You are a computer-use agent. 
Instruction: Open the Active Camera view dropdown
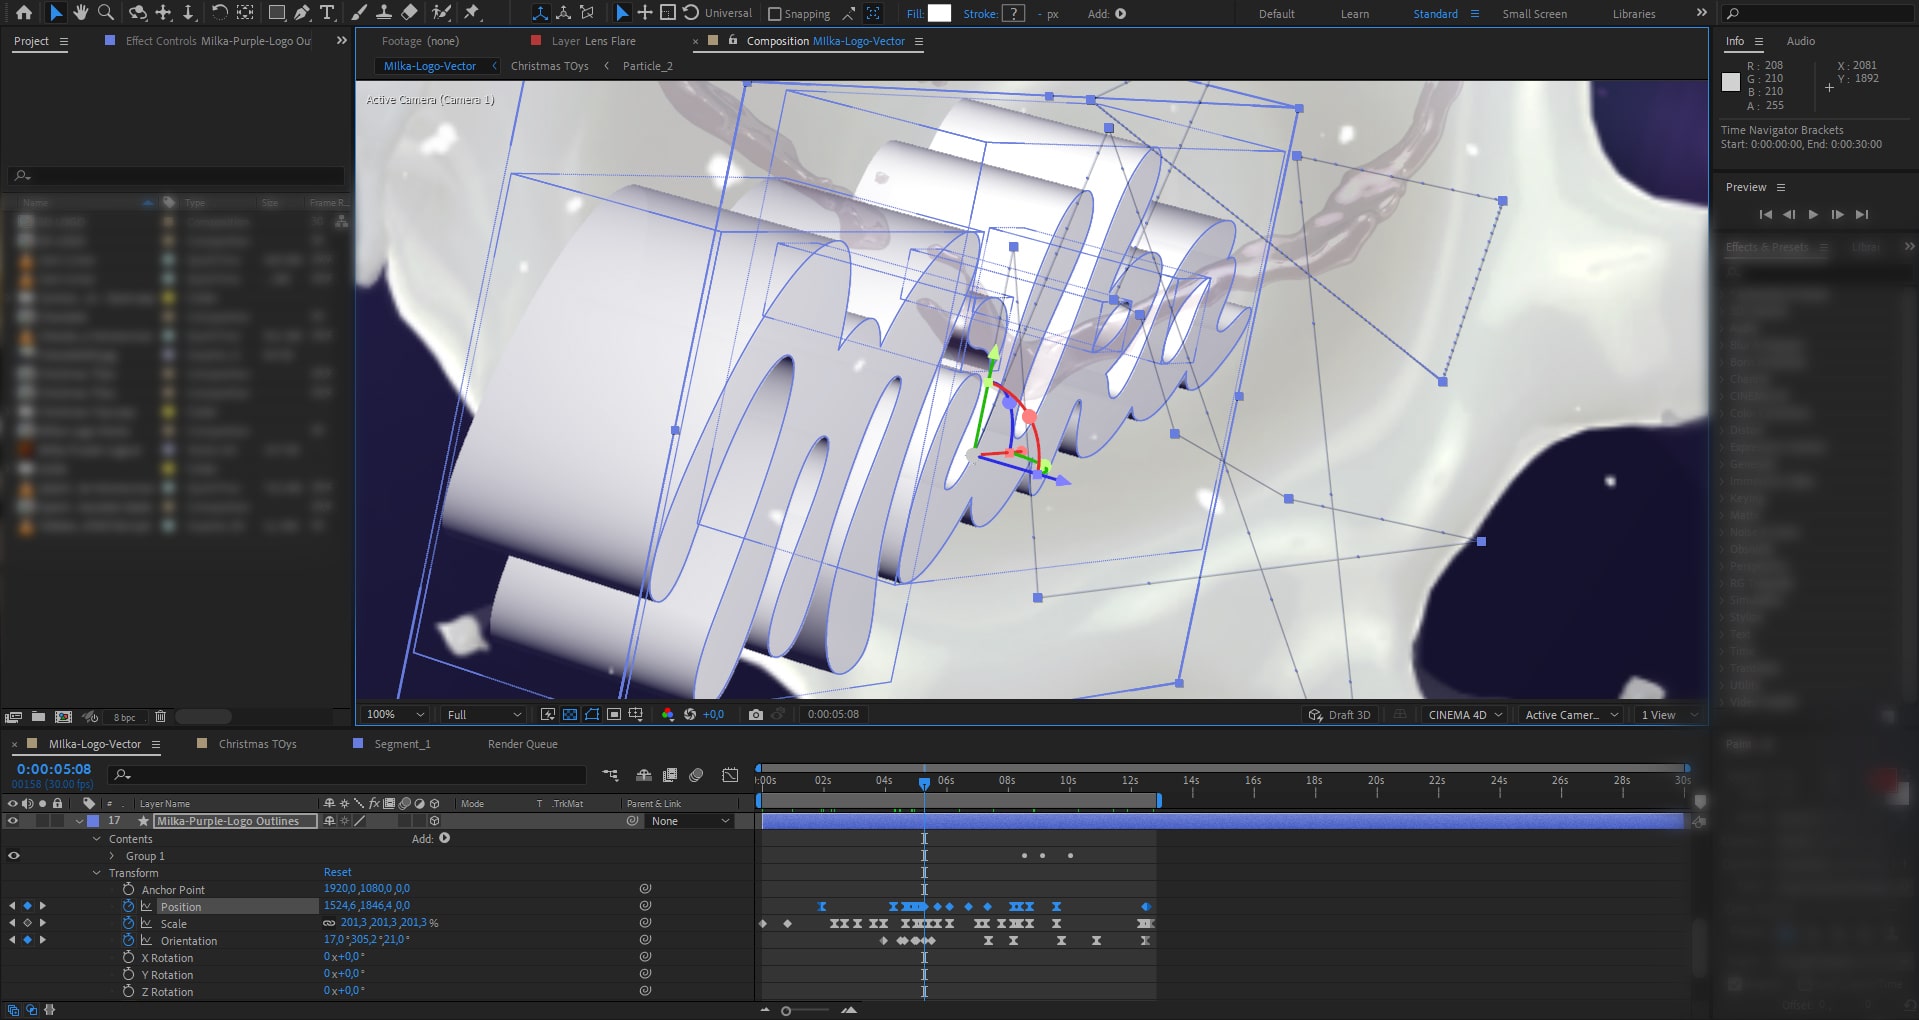coord(1571,715)
